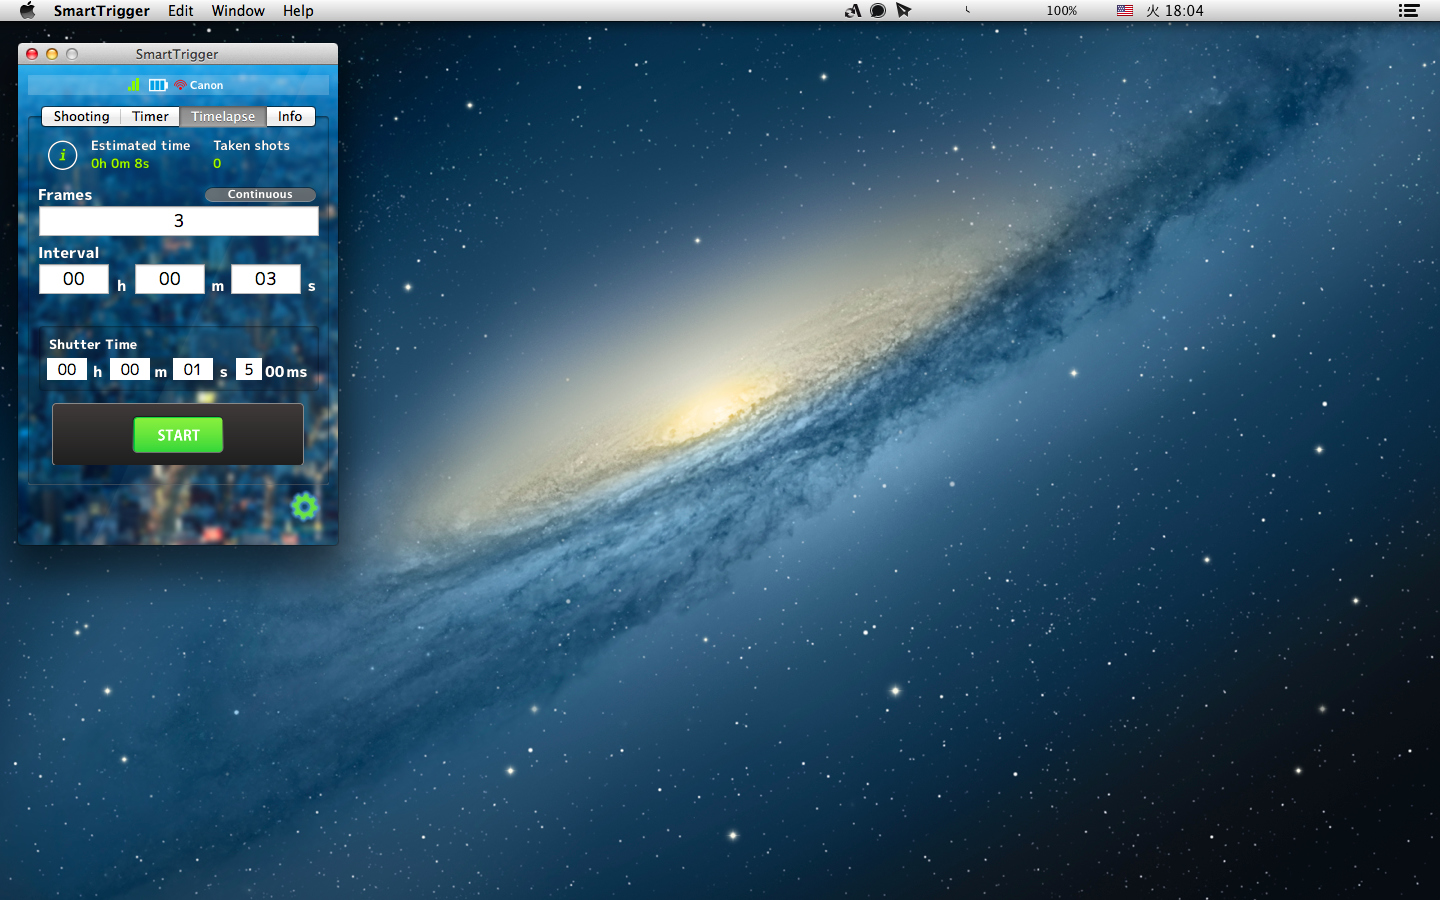Click the Frames label
This screenshot has height=900, width=1440.
click(65, 195)
